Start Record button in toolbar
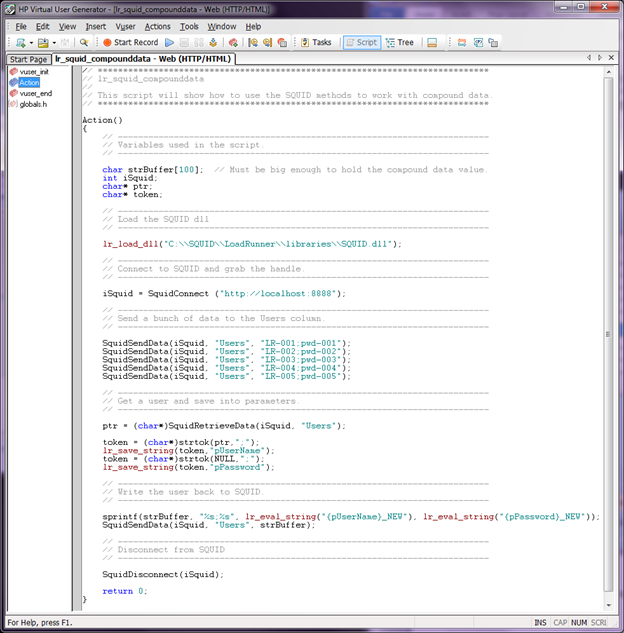The width and height of the screenshot is (624, 633). pos(130,42)
